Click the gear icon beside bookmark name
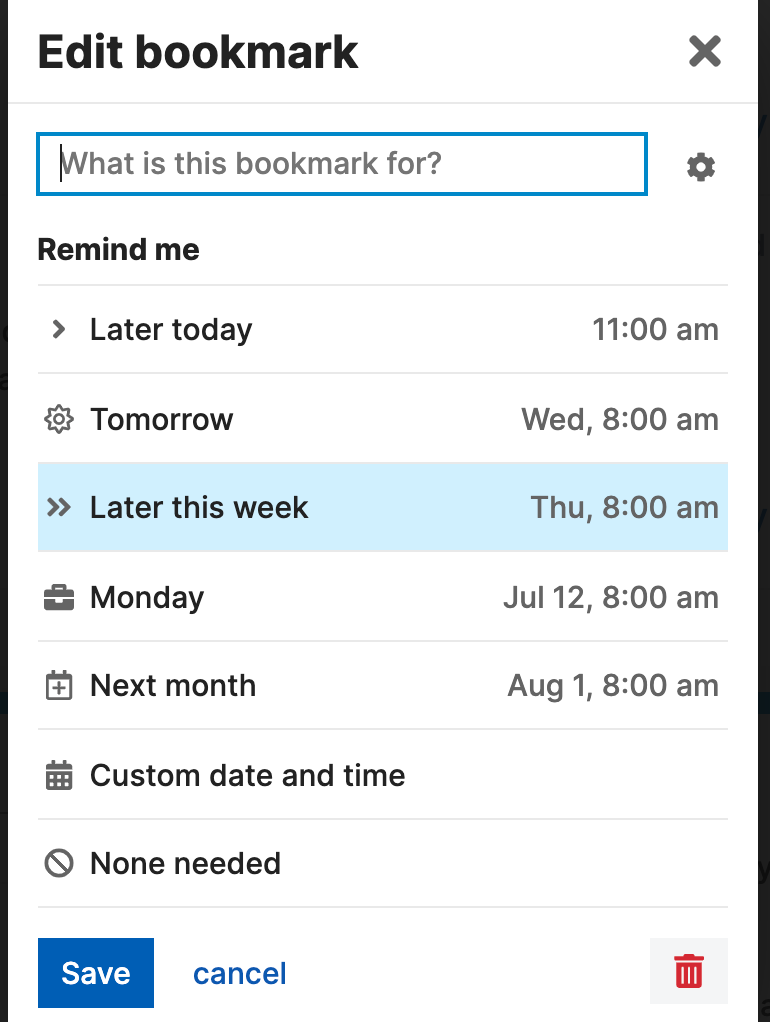Screen dimensions: 770x1022 click(701, 167)
